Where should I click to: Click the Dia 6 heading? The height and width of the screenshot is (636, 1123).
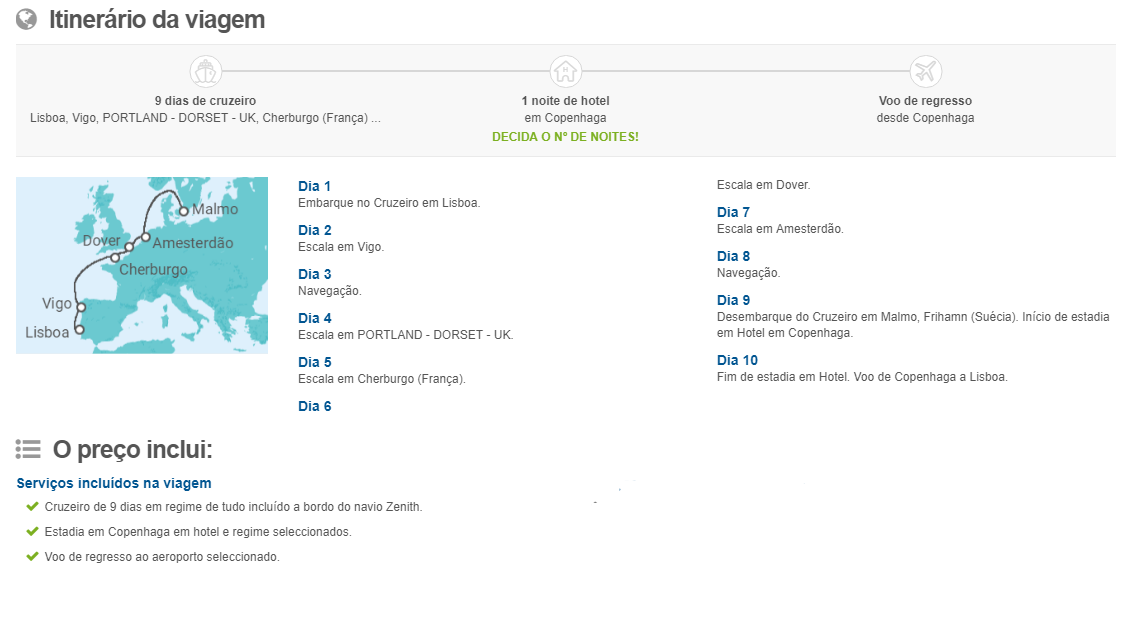pyautogui.click(x=314, y=406)
